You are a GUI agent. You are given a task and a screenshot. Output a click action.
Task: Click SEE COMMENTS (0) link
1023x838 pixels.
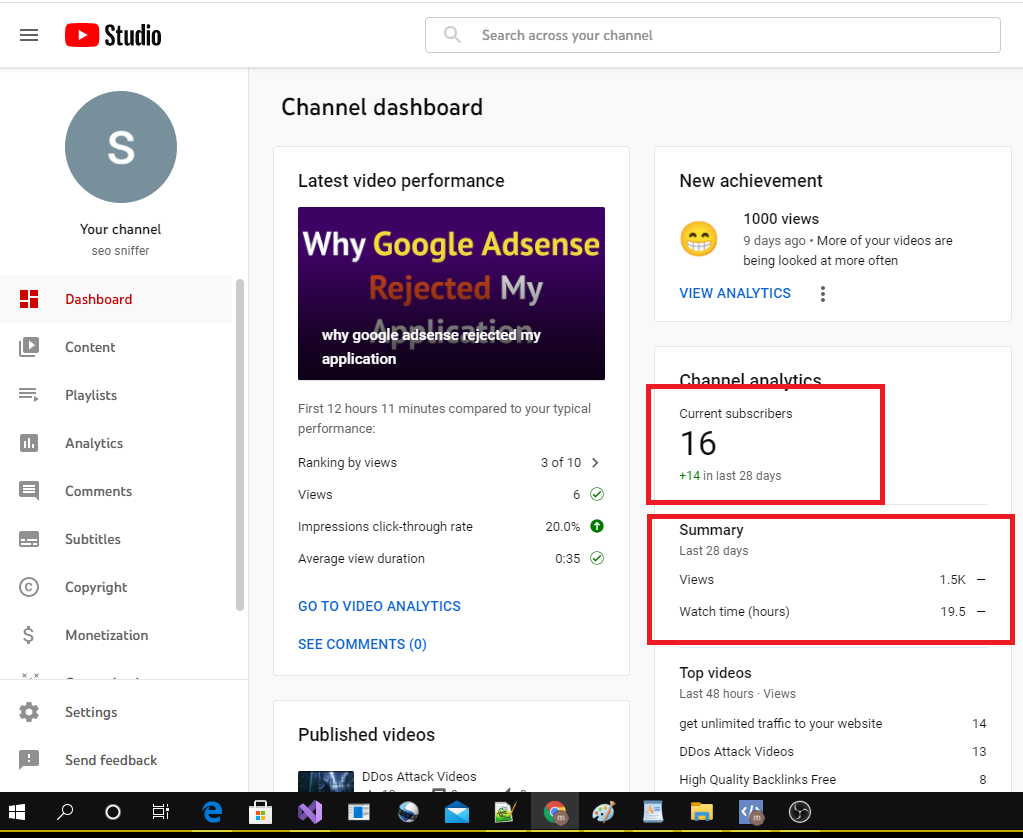(362, 644)
